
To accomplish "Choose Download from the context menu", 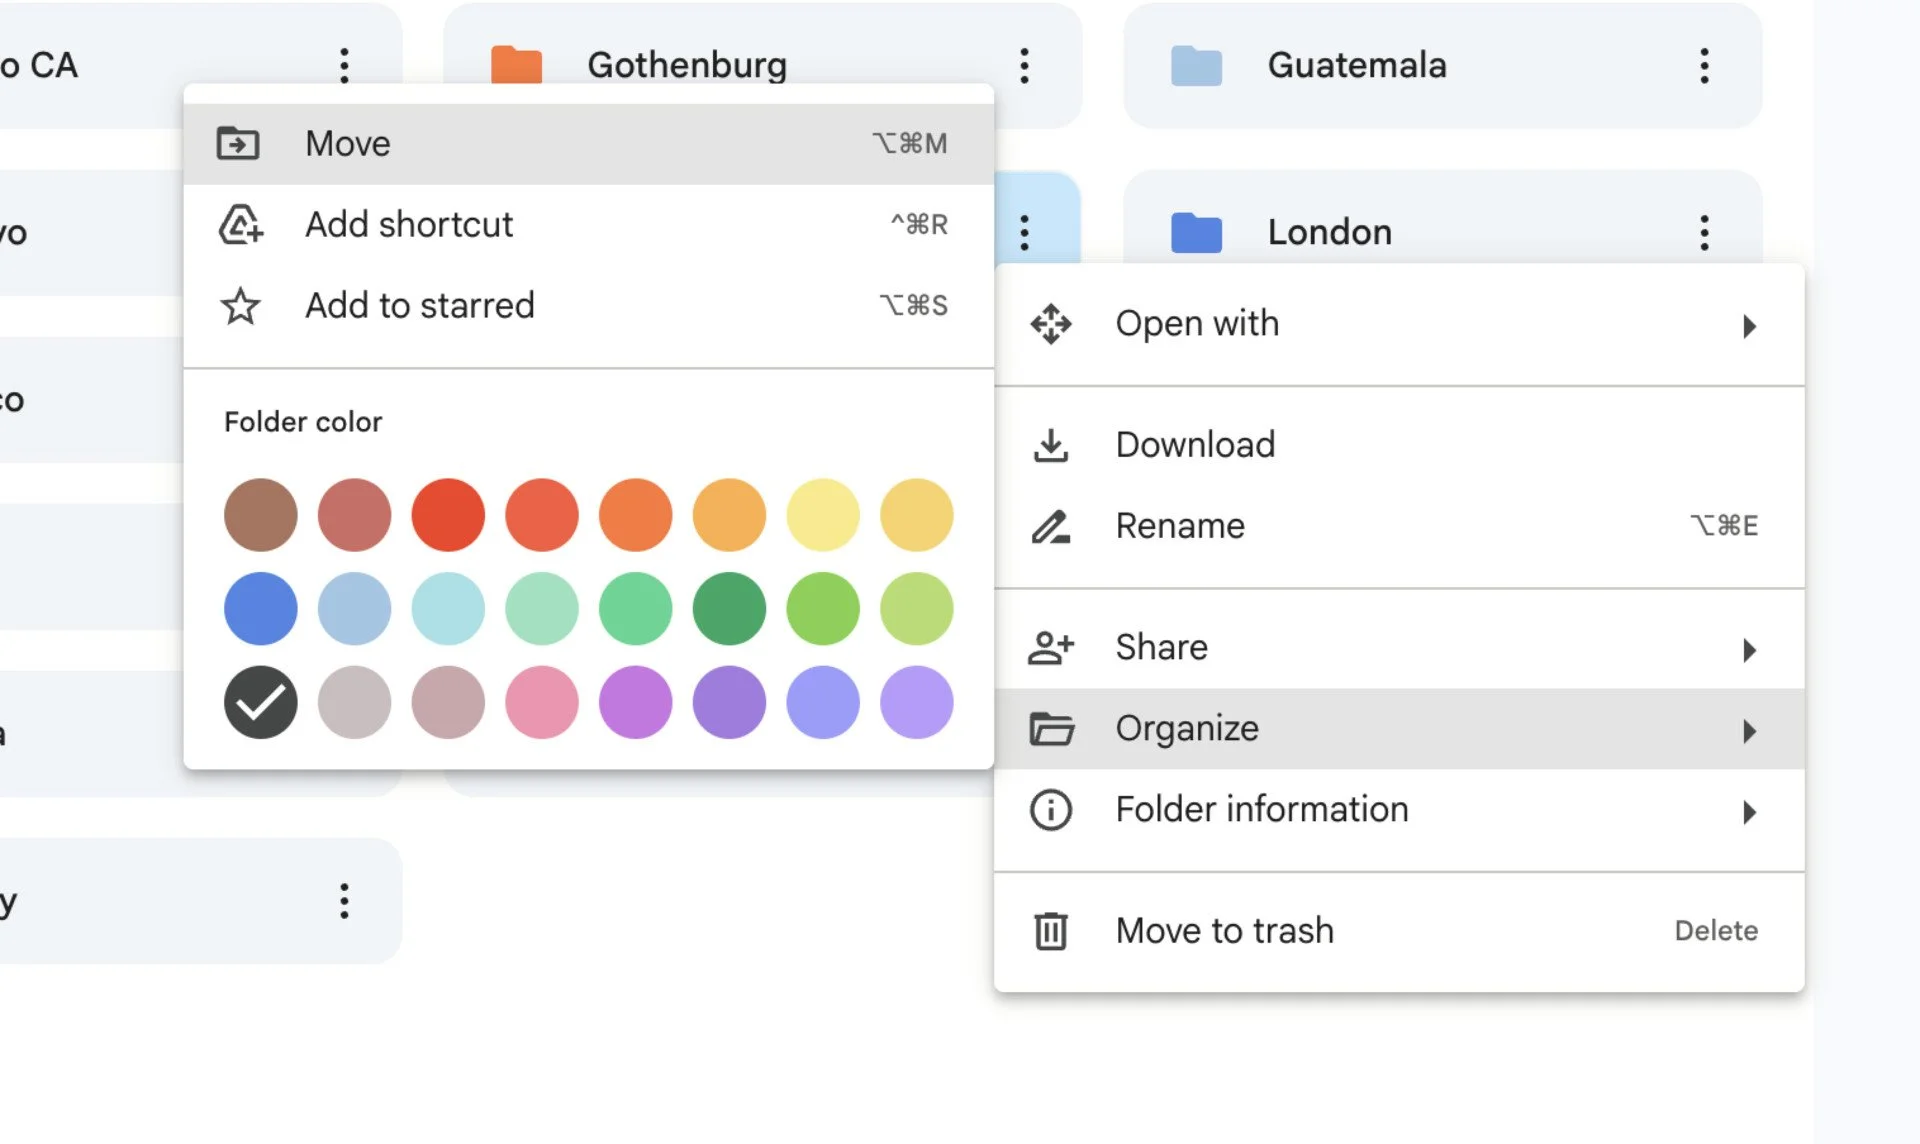I will (1400, 445).
